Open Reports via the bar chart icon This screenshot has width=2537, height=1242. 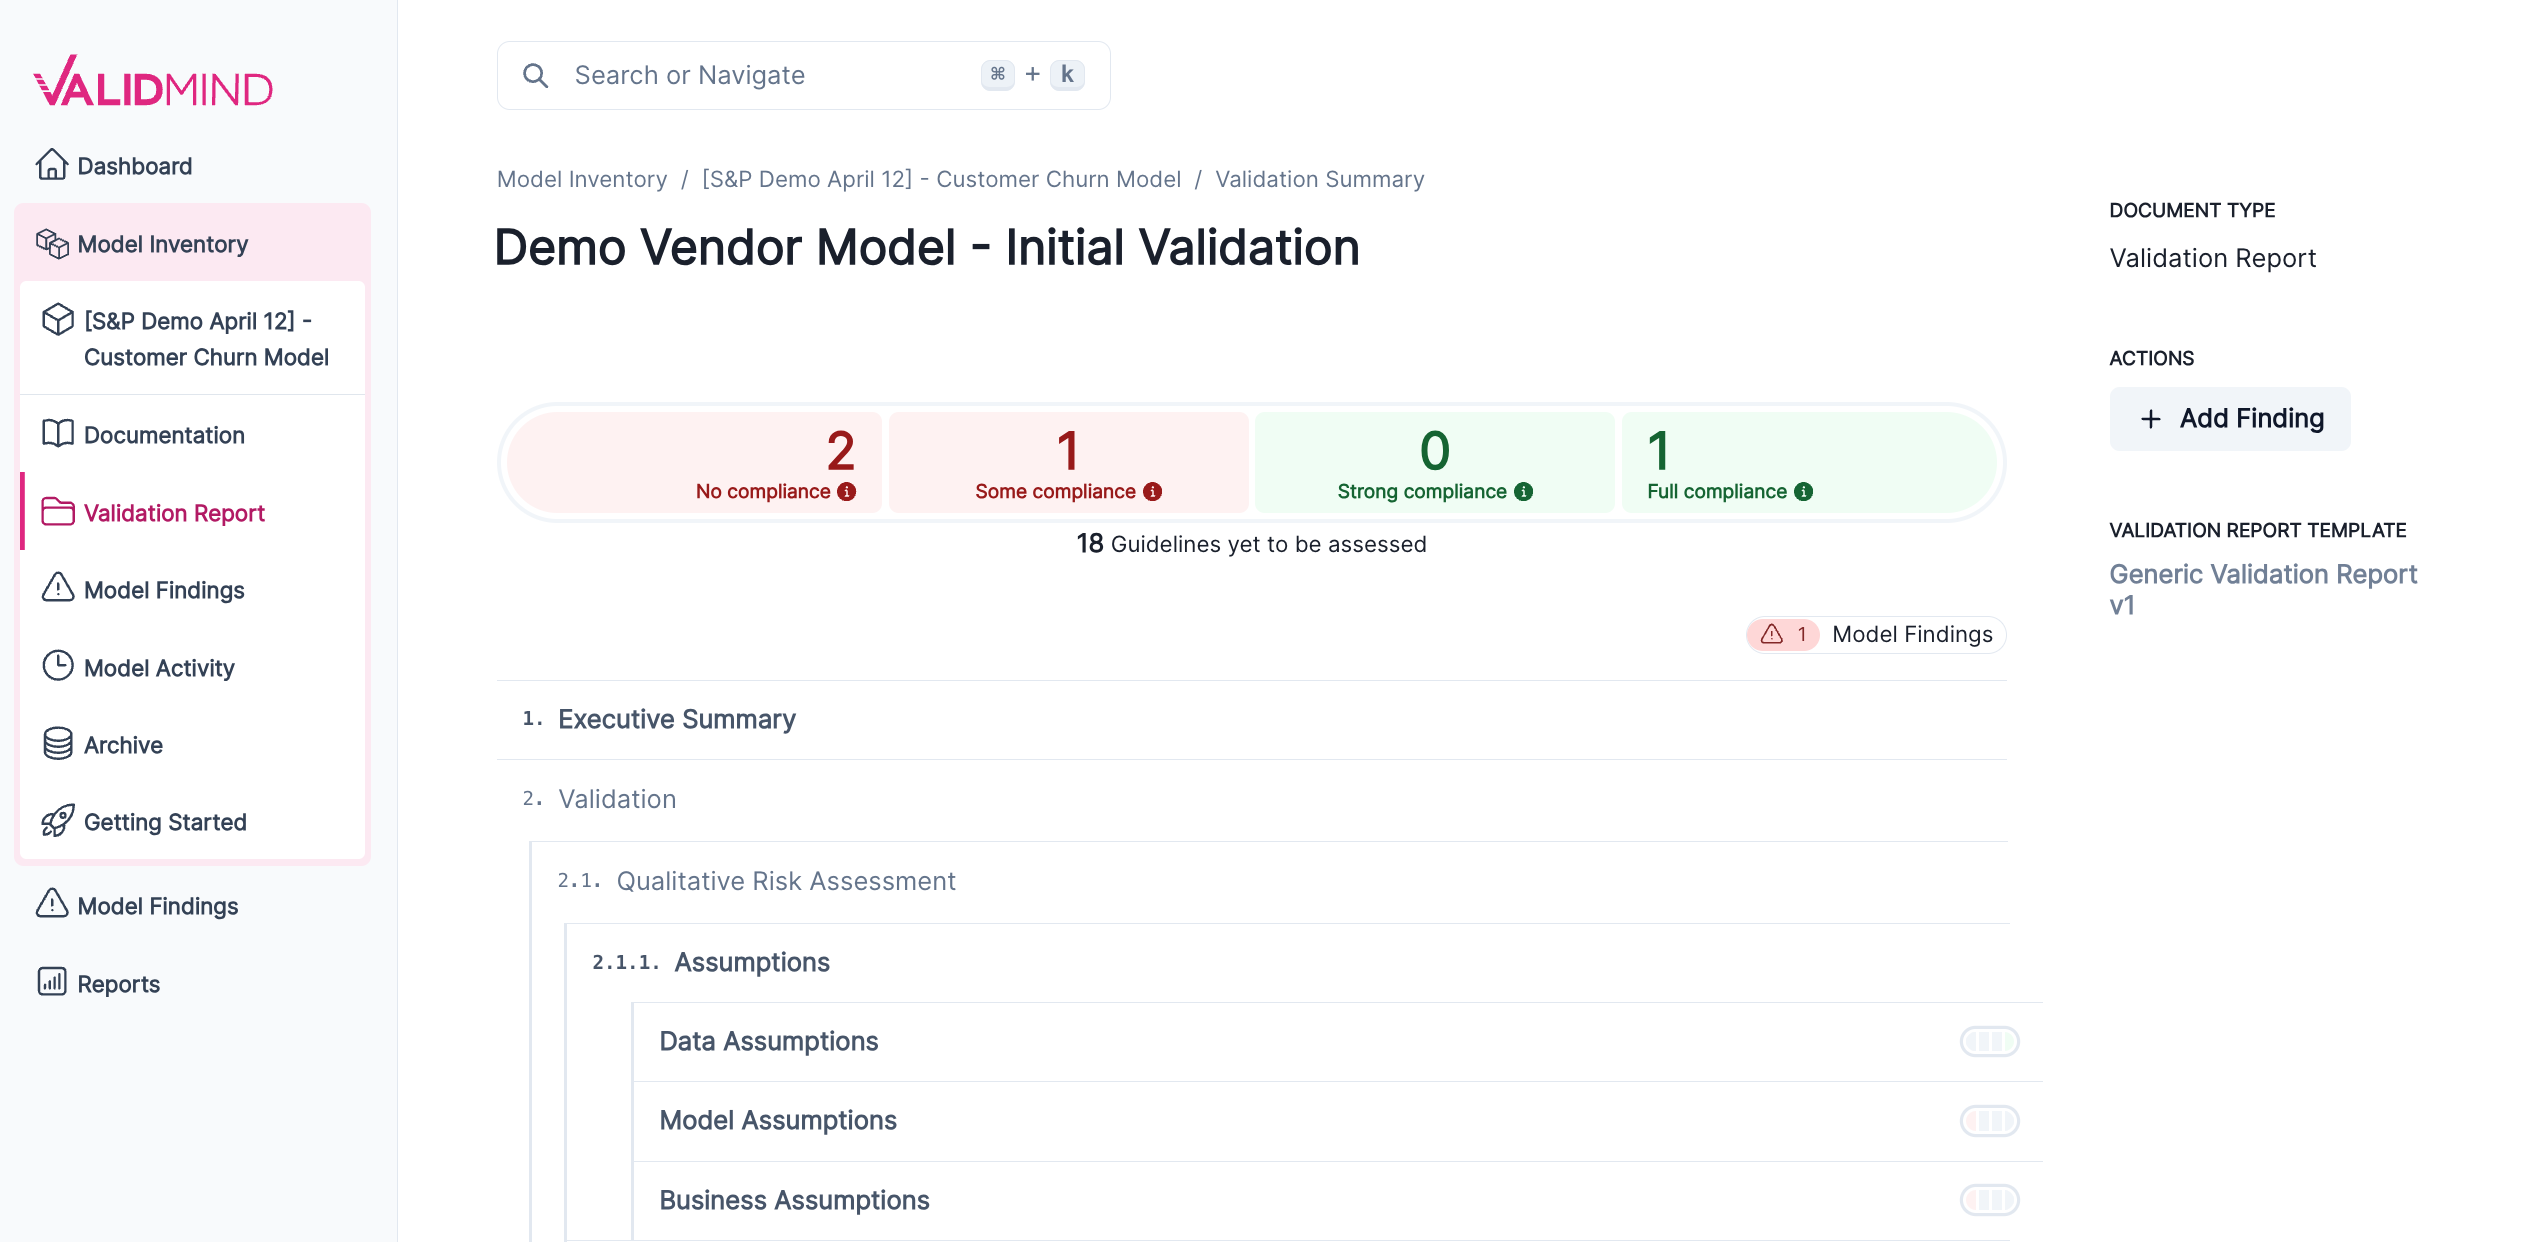pos(52,983)
